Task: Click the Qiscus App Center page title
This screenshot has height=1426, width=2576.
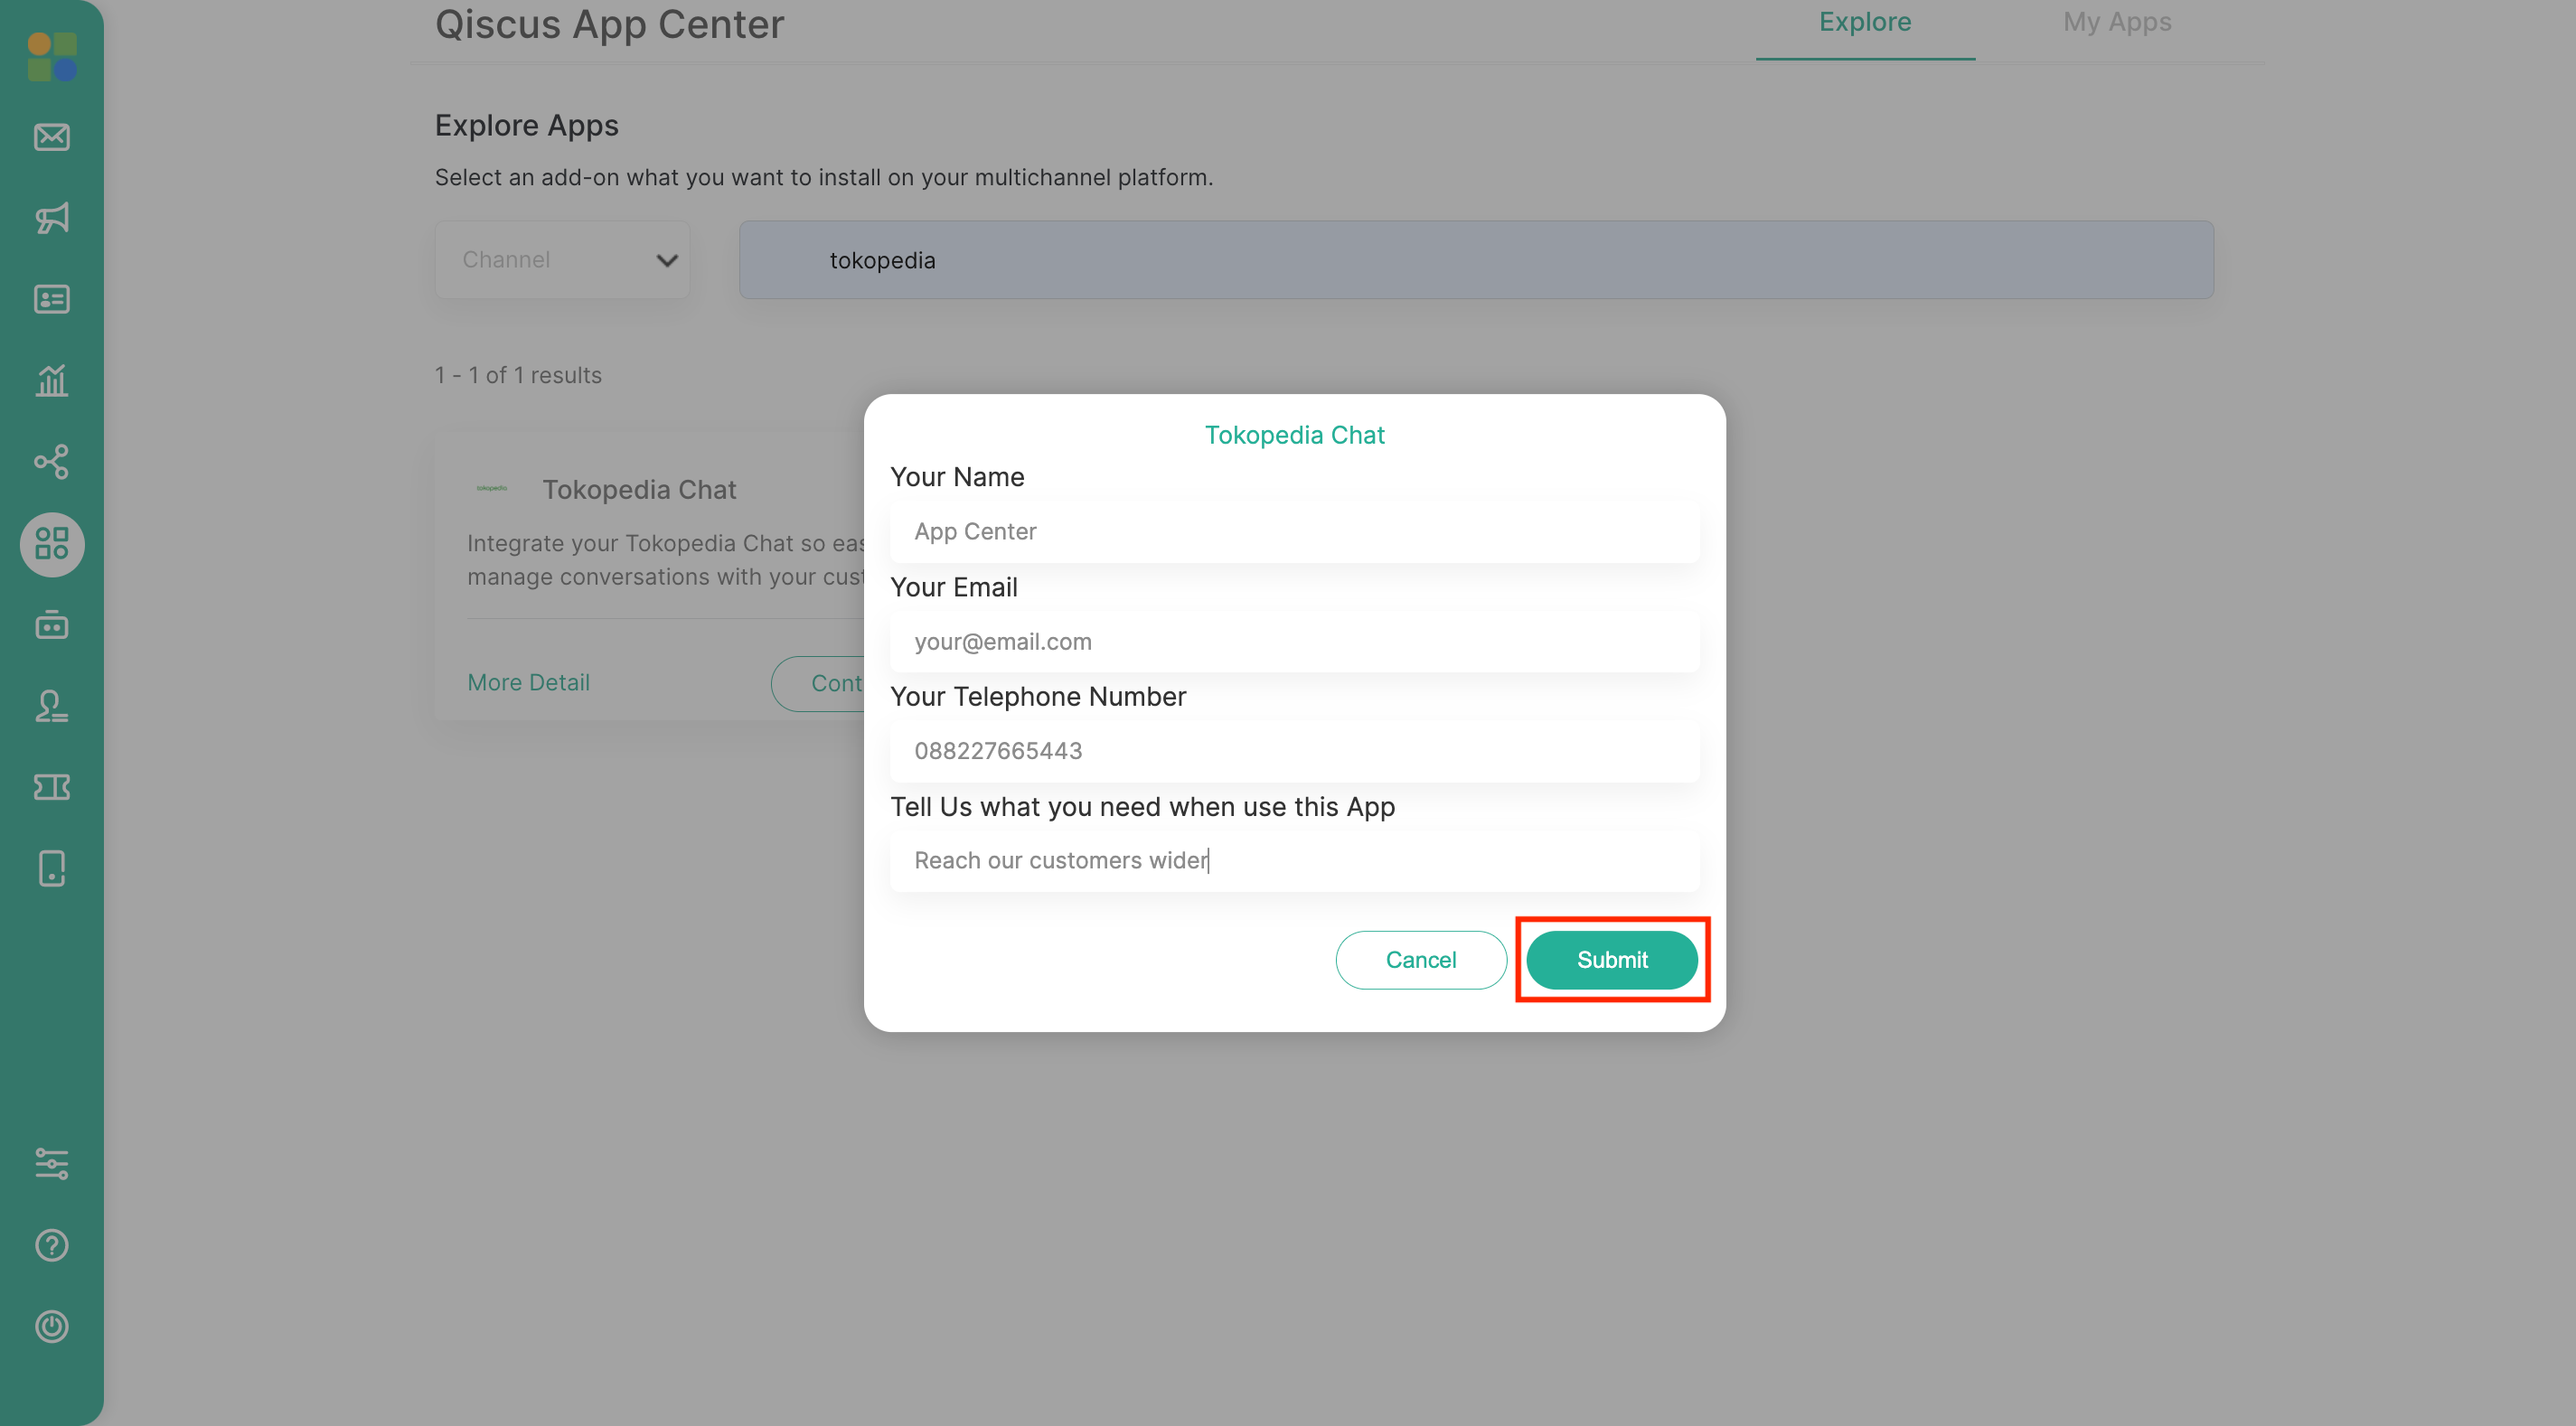Action: (610, 24)
